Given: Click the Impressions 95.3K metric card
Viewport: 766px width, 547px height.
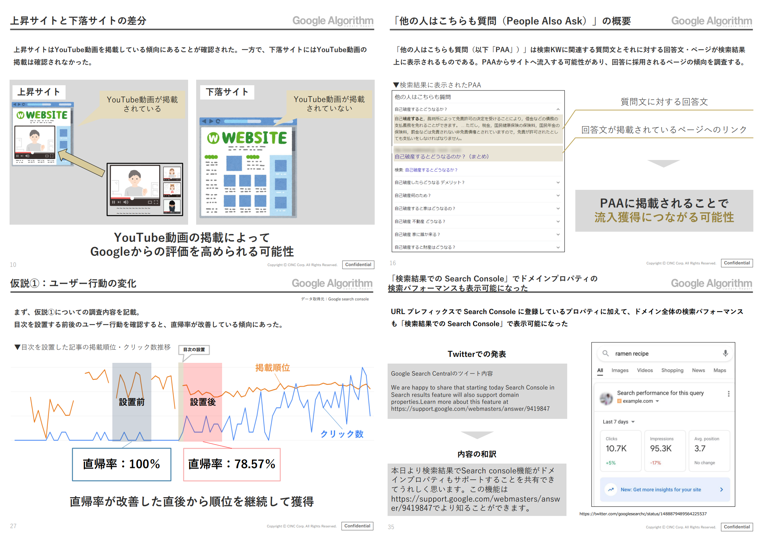Looking at the screenshot, I should click(663, 450).
